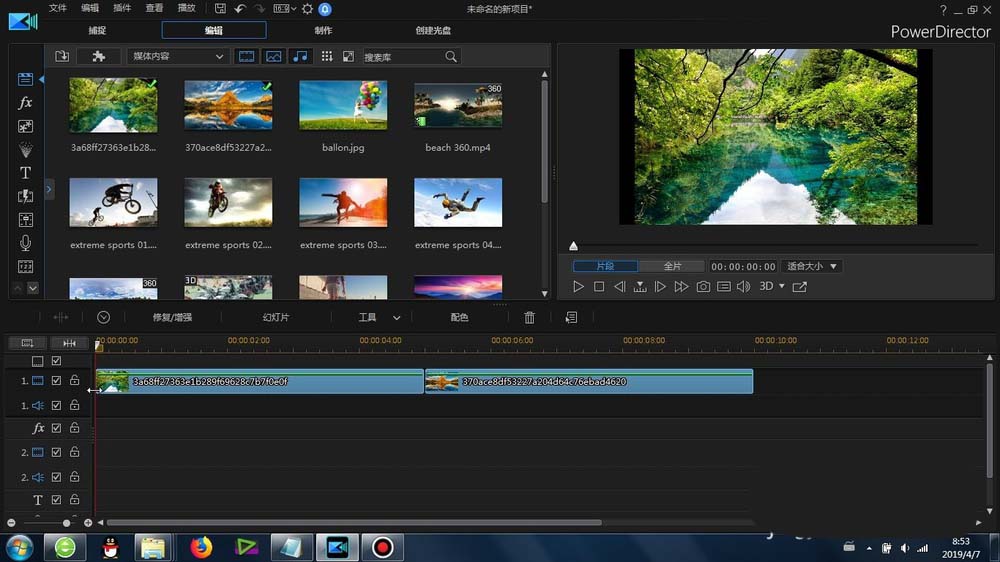Click the preview volume speaker icon

[743, 287]
